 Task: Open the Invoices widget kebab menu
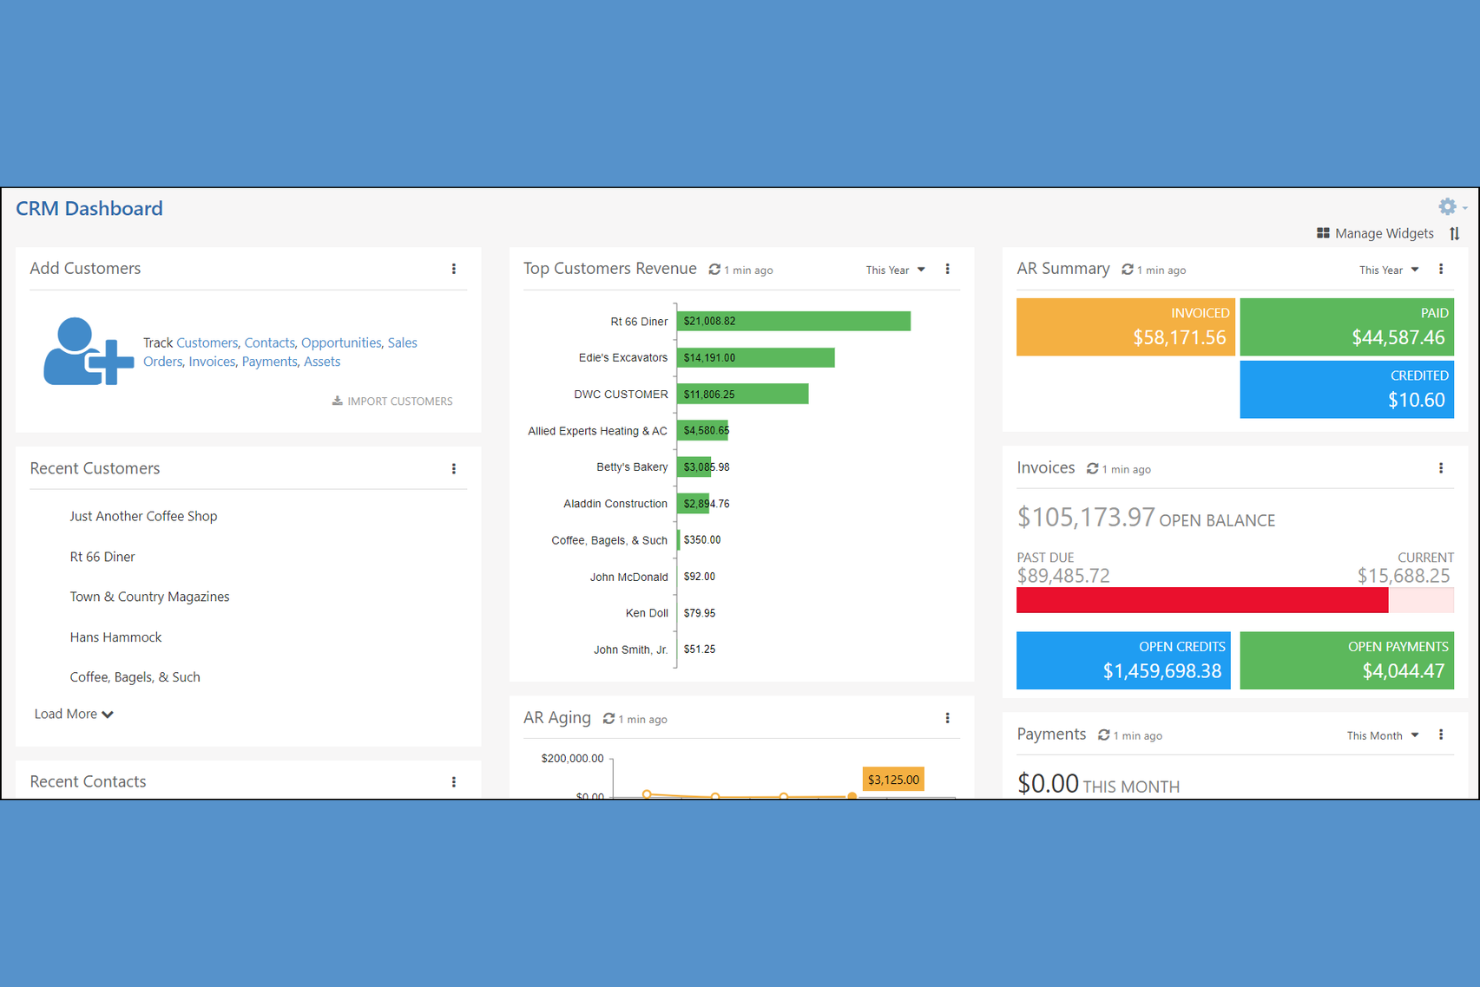coord(1441,468)
